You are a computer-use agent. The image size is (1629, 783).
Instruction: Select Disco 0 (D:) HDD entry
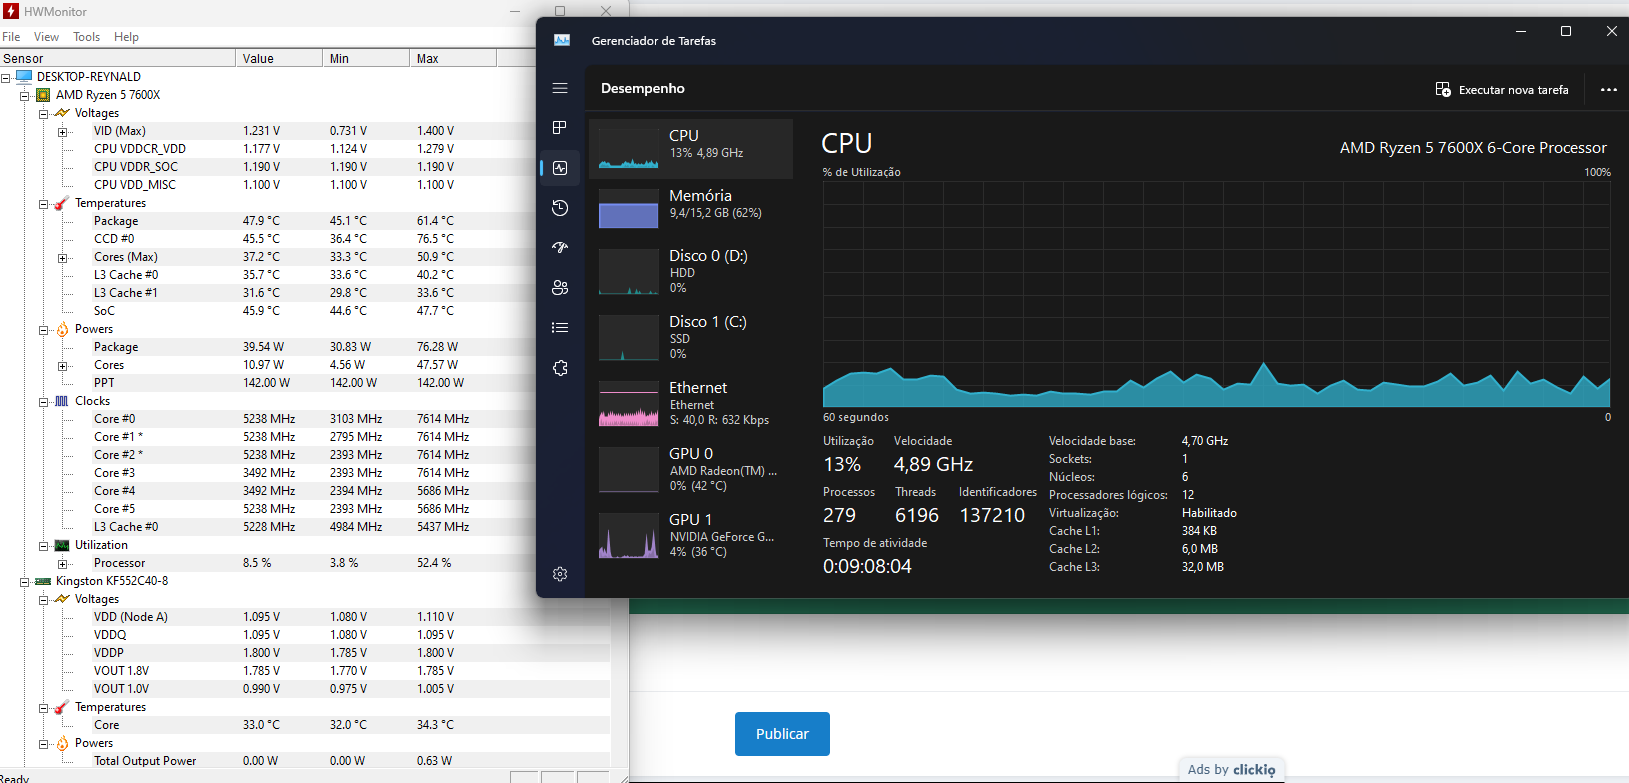[x=691, y=271]
